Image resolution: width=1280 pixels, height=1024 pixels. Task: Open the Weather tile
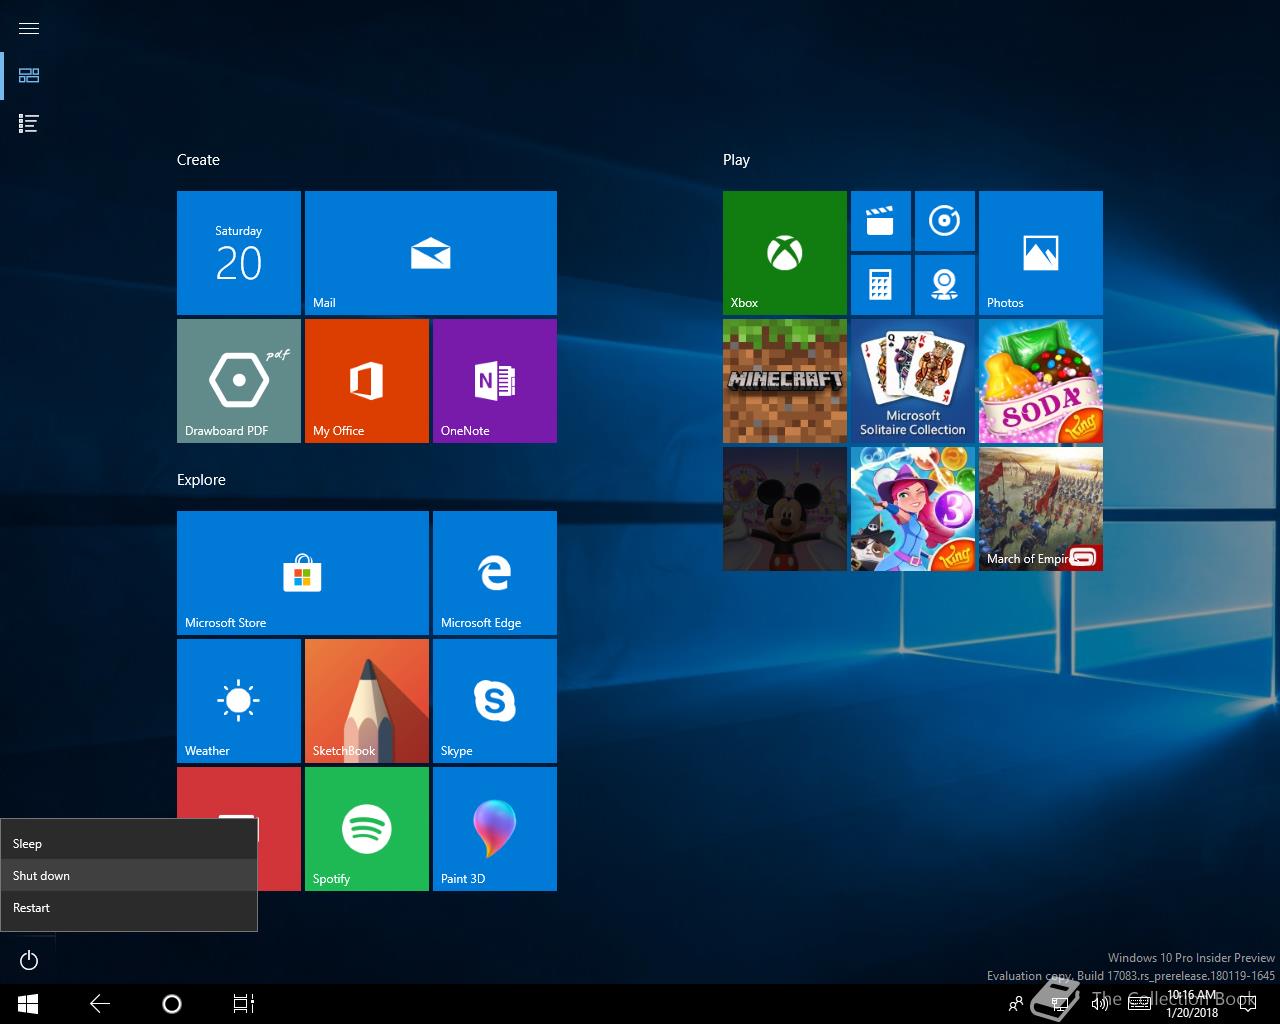click(239, 701)
